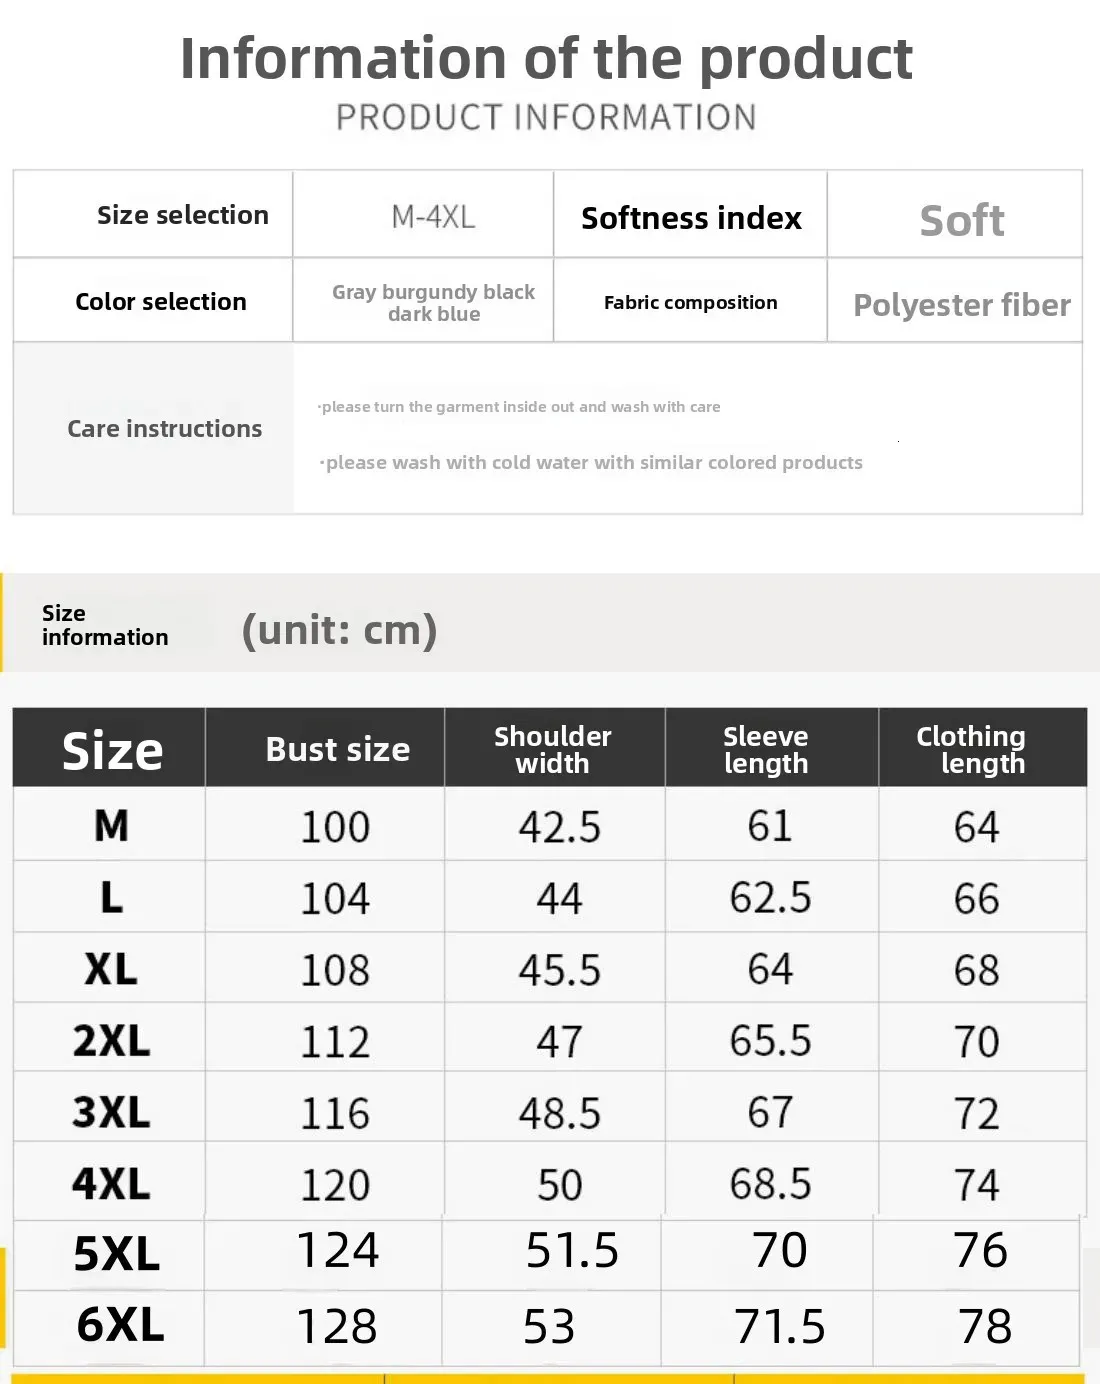Image resolution: width=1100 pixels, height=1384 pixels.
Task: Select the "6XL" row label
Action: (120, 1325)
